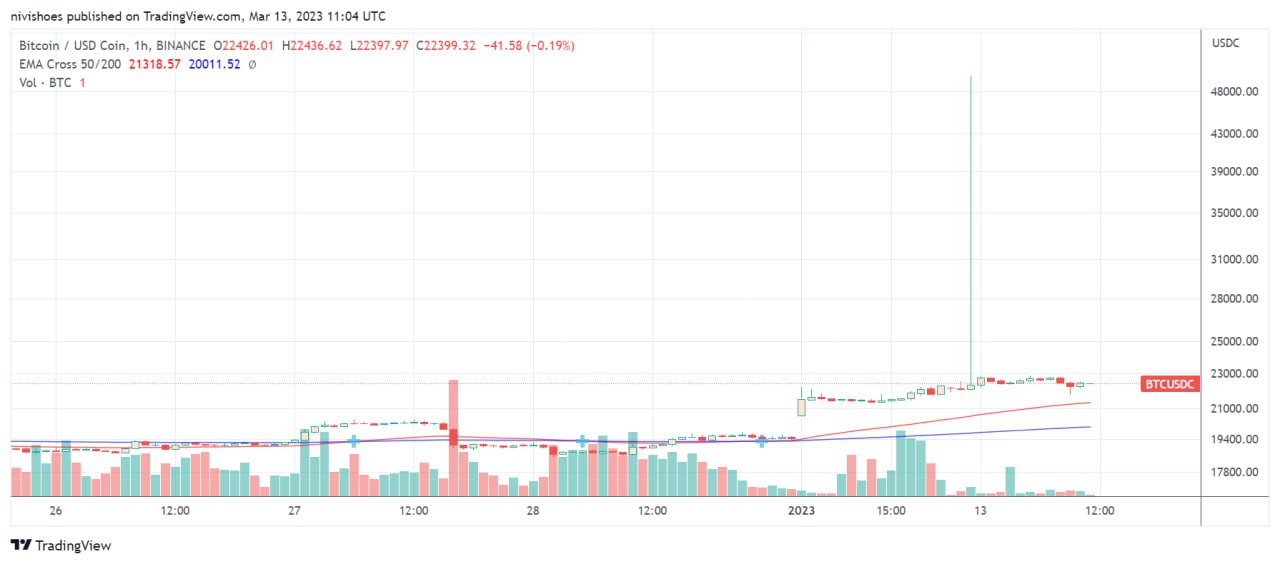Image resolution: width=1280 pixels, height=564 pixels.
Task: Open the EMA Cross 50/200 indicator label
Action: click(70, 64)
